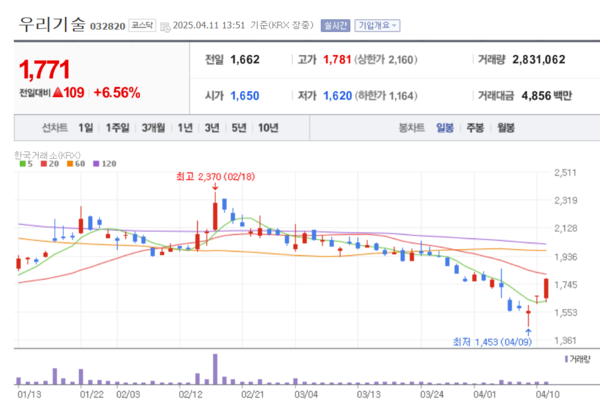
Task: Click the 시가 value 1,650
Action: [245, 96]
